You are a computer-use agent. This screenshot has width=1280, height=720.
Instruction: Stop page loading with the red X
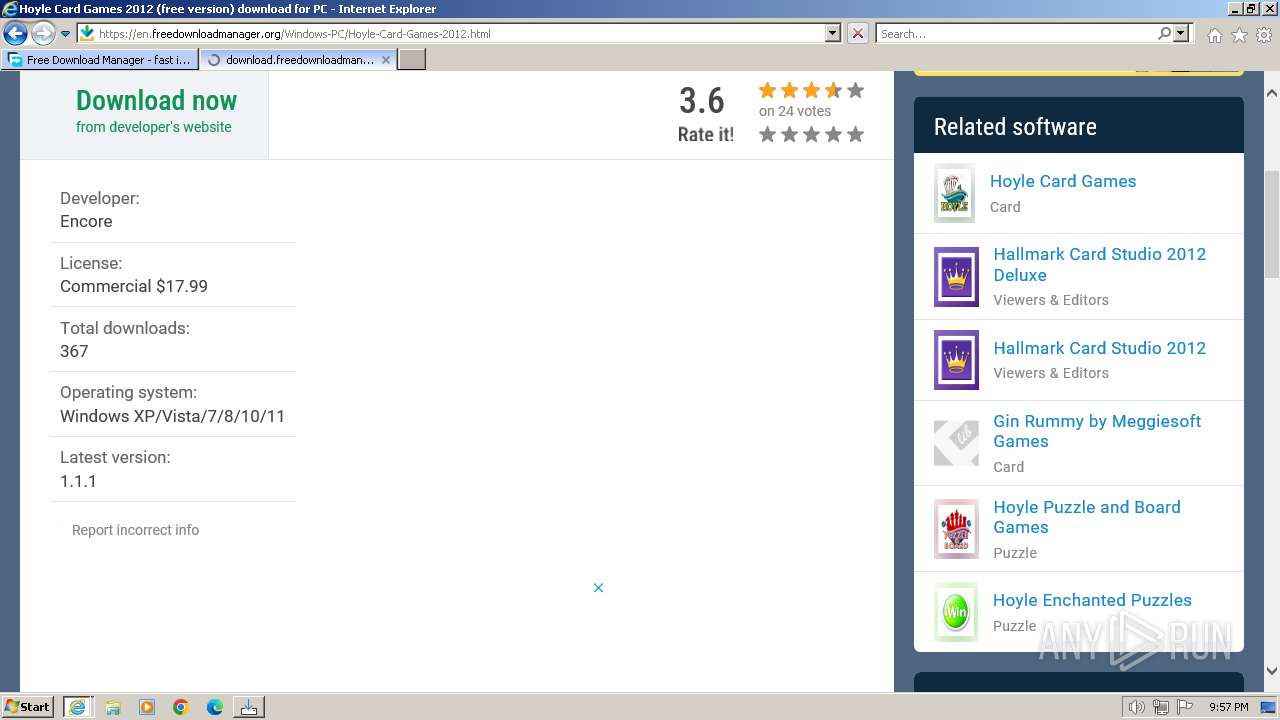858,33
